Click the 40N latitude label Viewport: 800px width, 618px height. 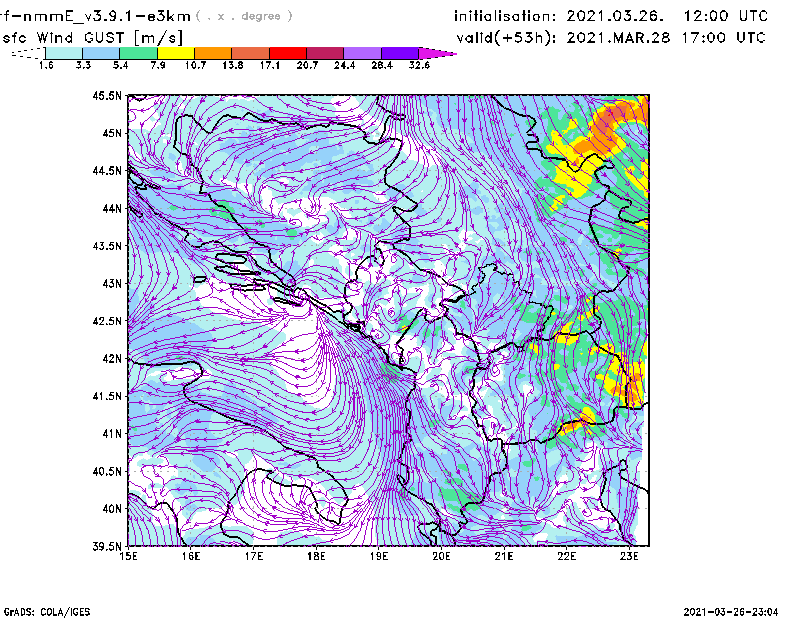(112, 508)
